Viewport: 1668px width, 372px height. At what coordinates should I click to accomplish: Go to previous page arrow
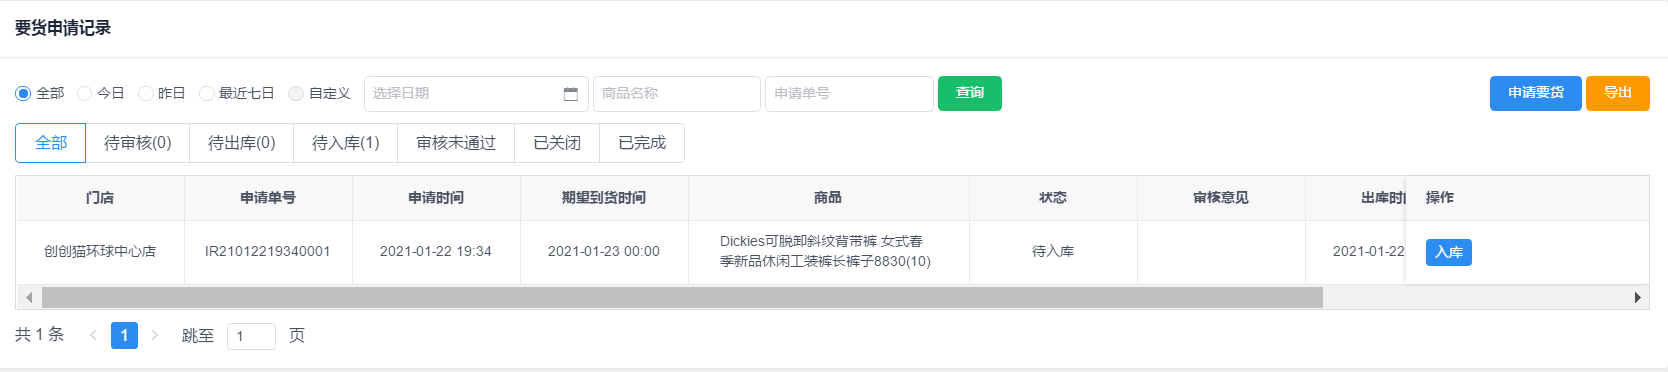pos(93,335)
